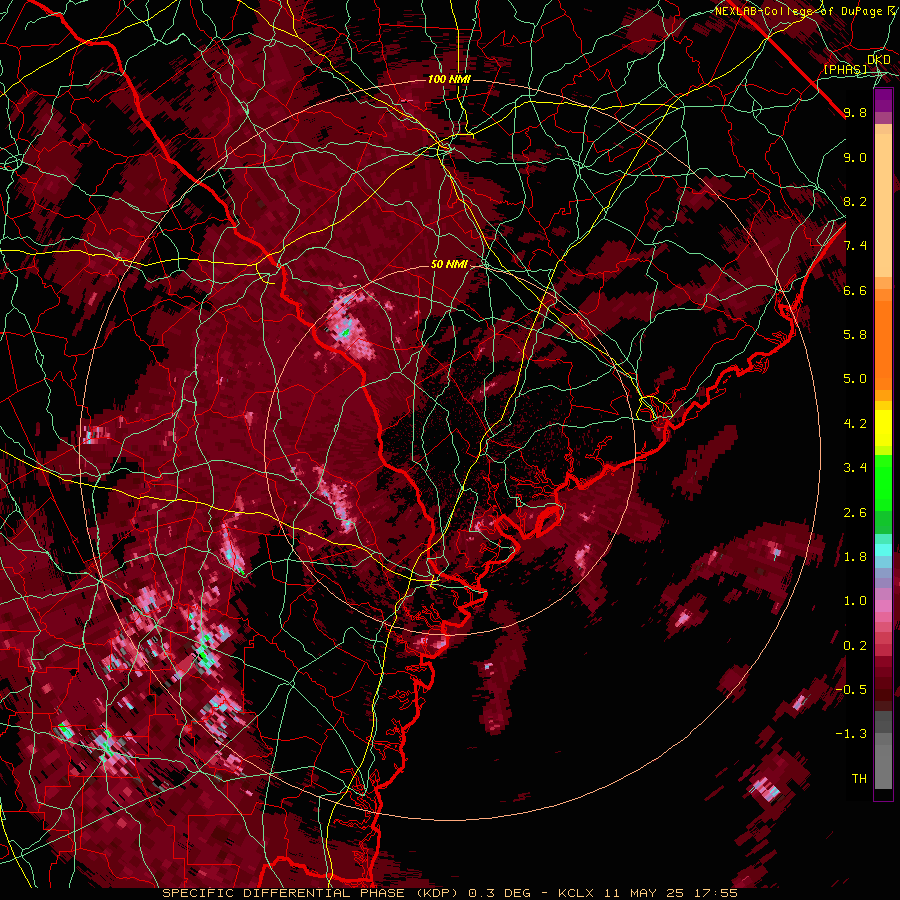Screen dimensions: 900x900
Task: Click the 8.2 value on the legend
Action: coord(855,201)
